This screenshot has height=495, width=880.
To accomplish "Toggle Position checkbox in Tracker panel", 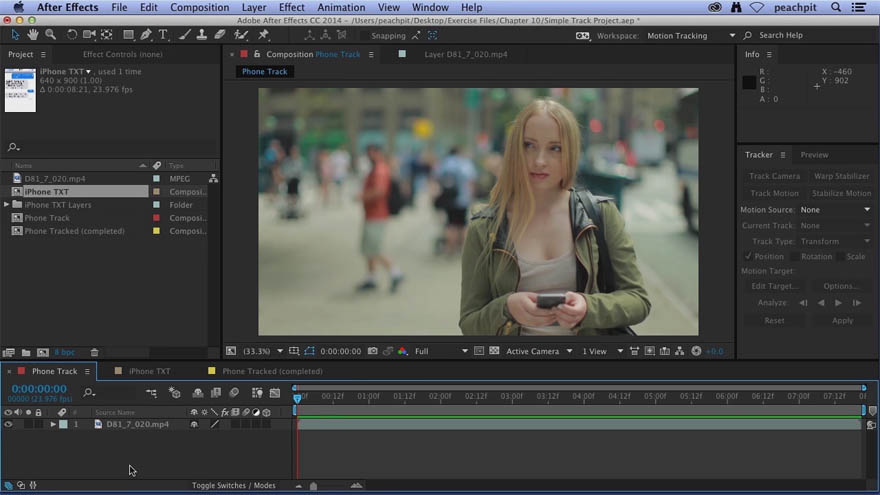I will pos(748,256).
